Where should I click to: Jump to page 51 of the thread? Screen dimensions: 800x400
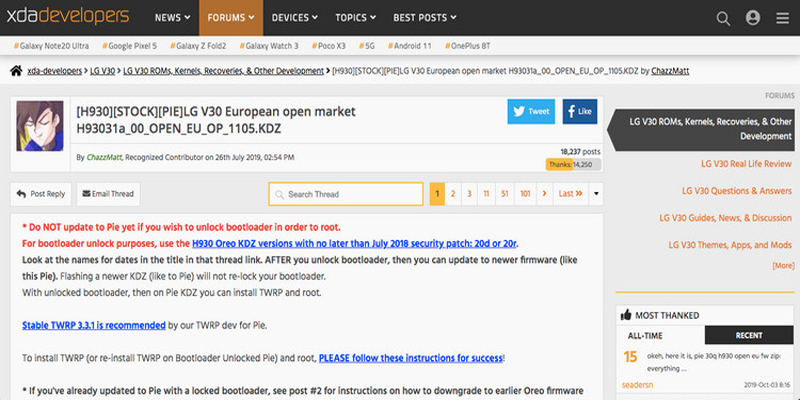504,193
